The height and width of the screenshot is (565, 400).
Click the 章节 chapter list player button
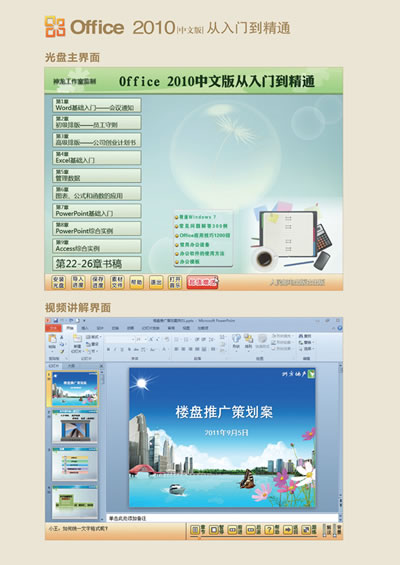pos(197,530)
